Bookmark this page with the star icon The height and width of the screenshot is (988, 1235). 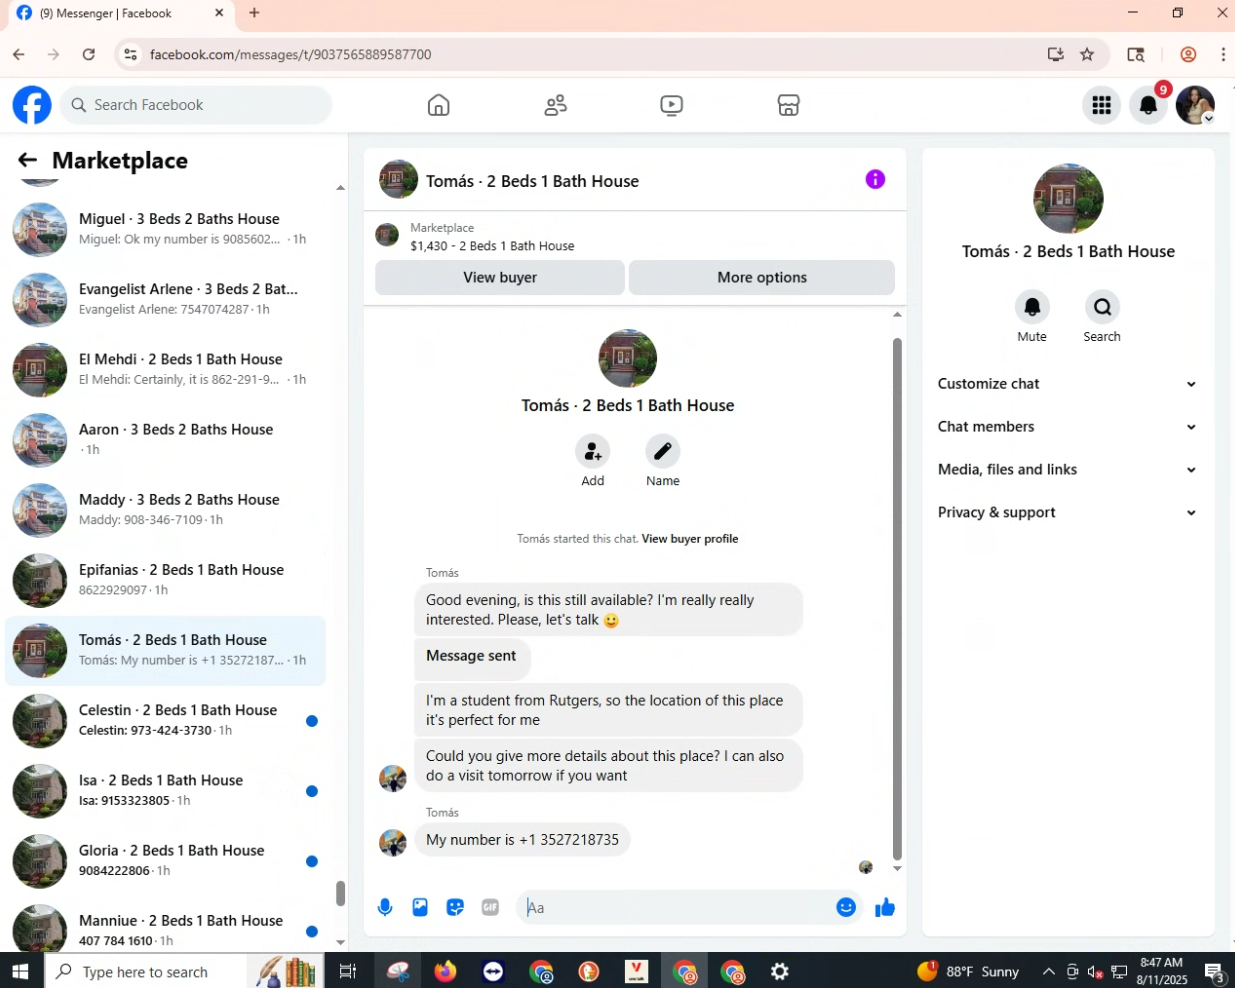pos(1087,54)
